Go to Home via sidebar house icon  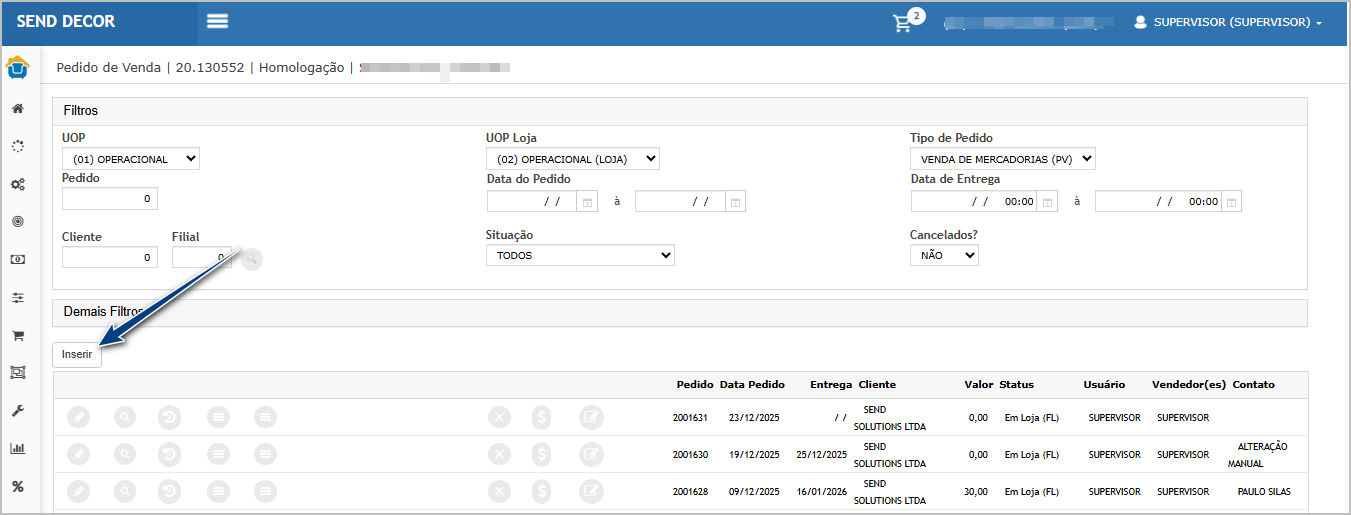[18, 108]
